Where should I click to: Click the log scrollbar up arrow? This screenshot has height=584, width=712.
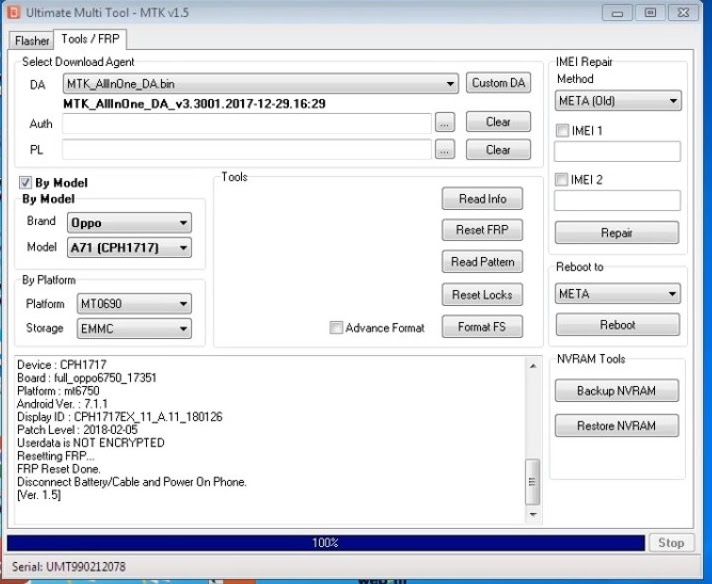pos(533,366)
